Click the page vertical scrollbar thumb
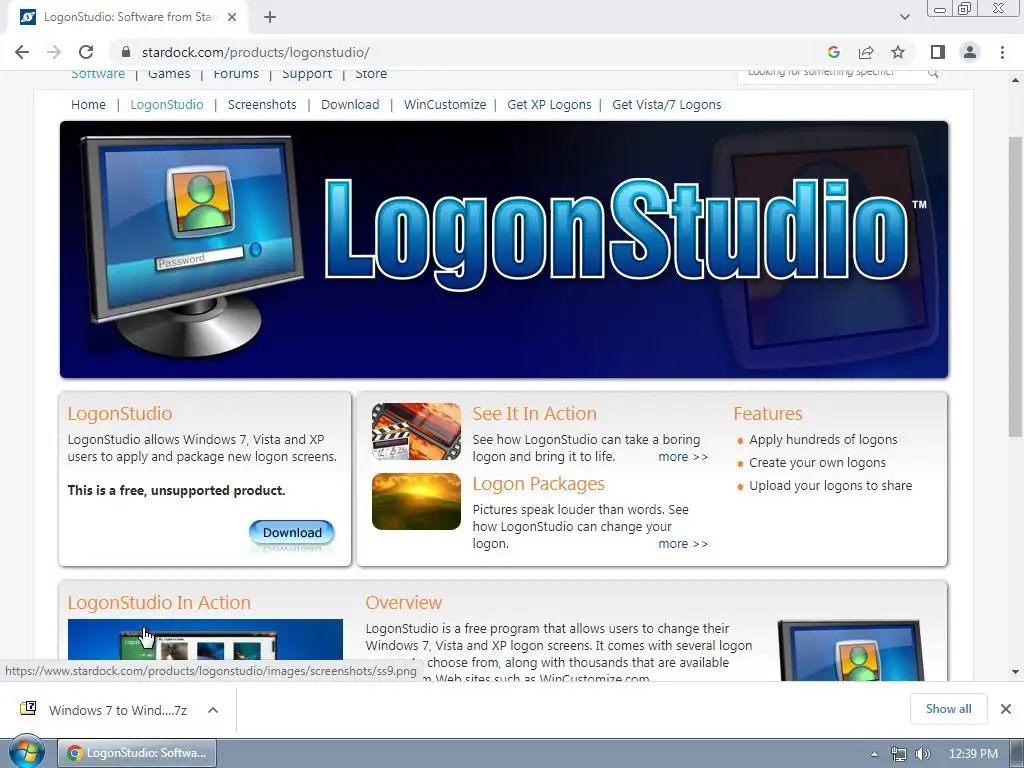The height and width of the screenshot is (768, 1024). 1015,287
